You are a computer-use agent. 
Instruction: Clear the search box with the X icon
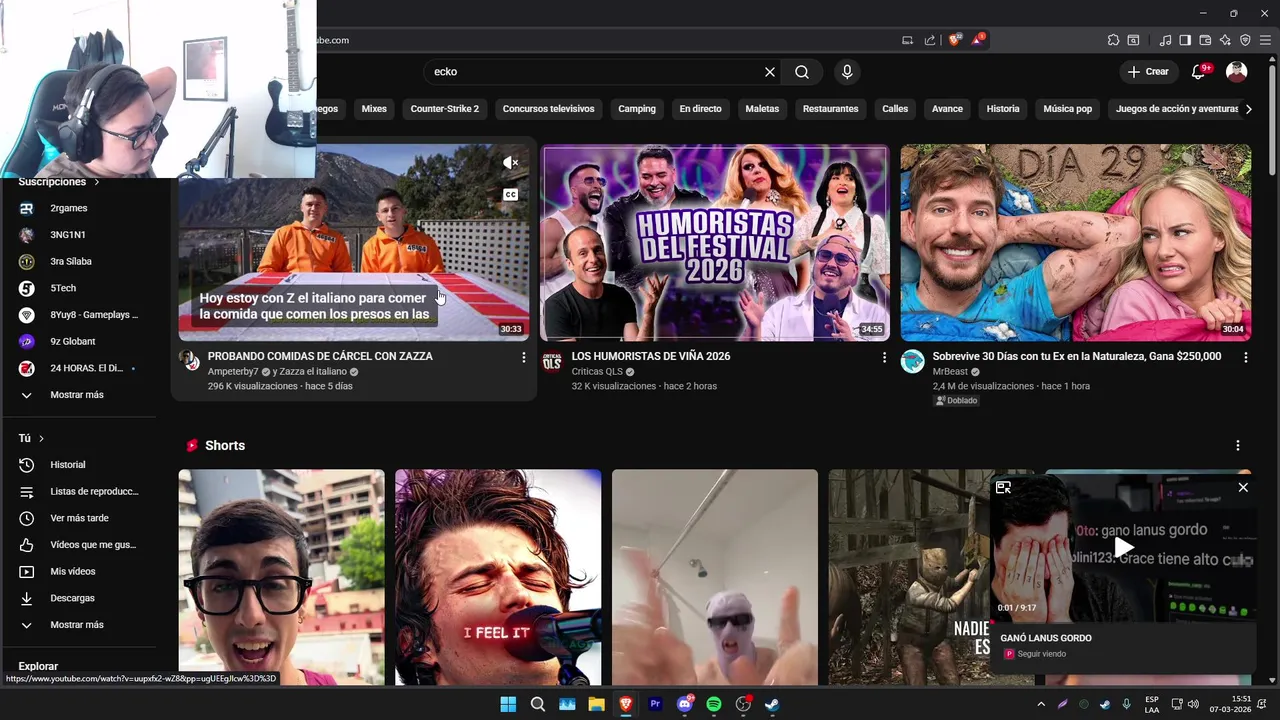(770, 72)
